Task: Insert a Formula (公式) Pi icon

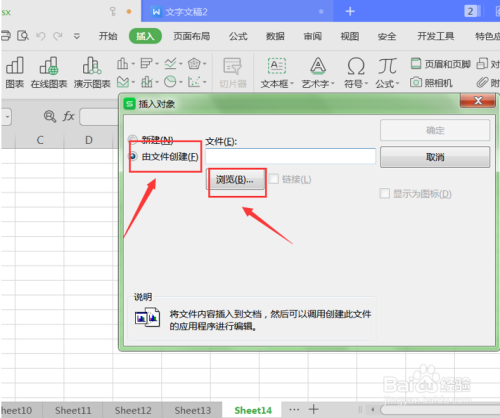Action: 387,72
